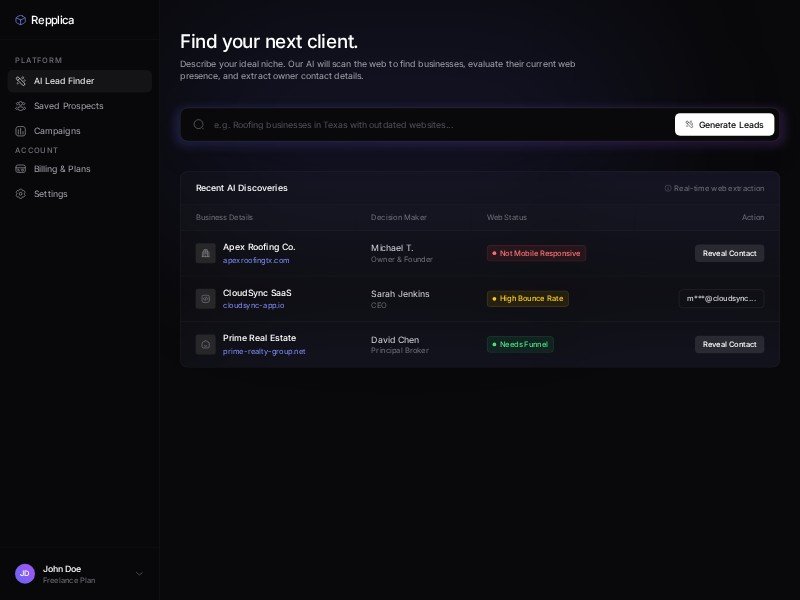Click the Prime Real Estate business icon
Viewport: 800px width, 600px height.
click(206, 344)
